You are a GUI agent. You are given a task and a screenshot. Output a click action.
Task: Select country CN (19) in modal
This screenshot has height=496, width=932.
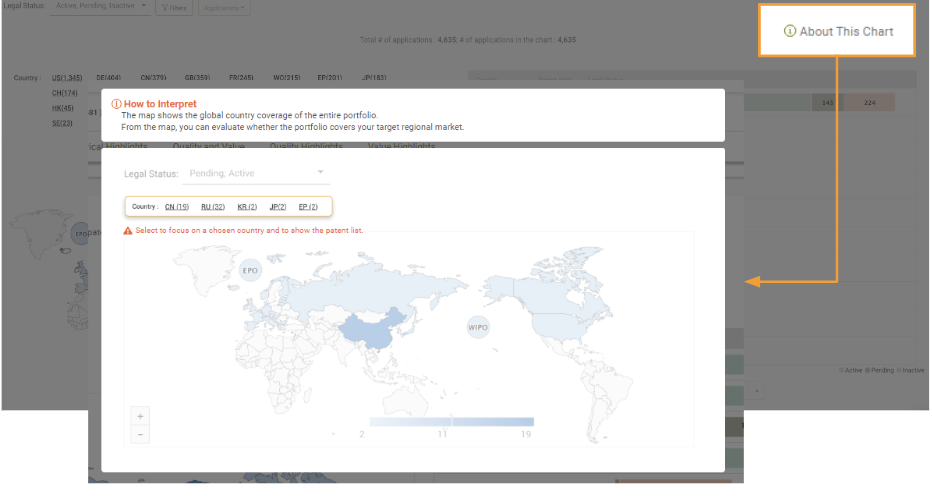tap(177, 207)
